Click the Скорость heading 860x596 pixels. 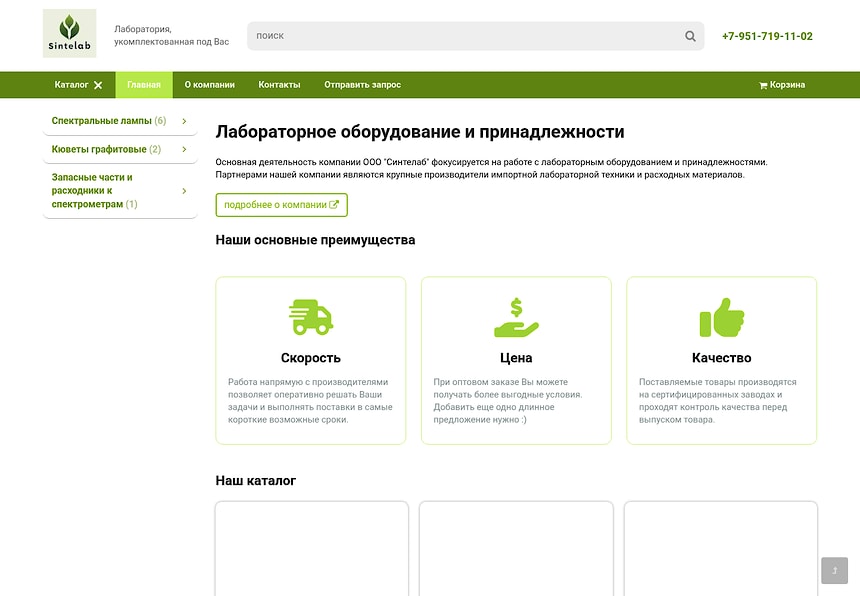(310, 358)
